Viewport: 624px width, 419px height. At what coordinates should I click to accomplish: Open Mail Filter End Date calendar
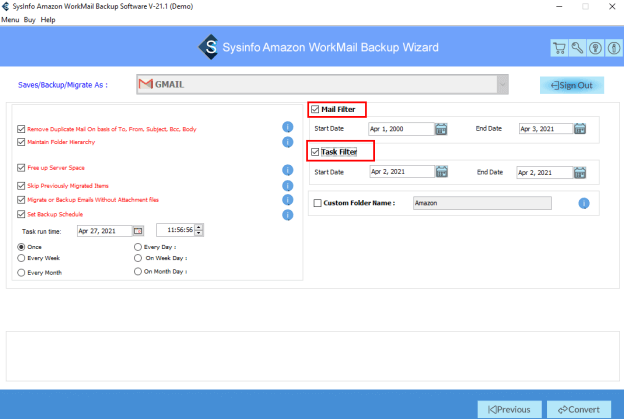[580, 129]
